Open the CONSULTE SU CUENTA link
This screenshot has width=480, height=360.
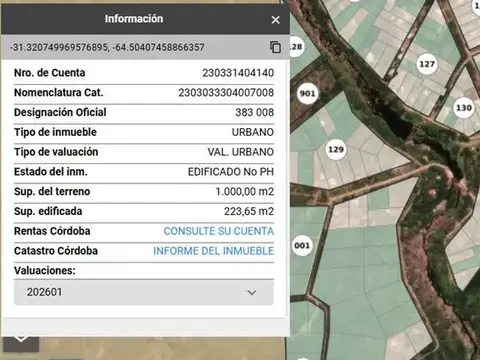coord(219,231)
